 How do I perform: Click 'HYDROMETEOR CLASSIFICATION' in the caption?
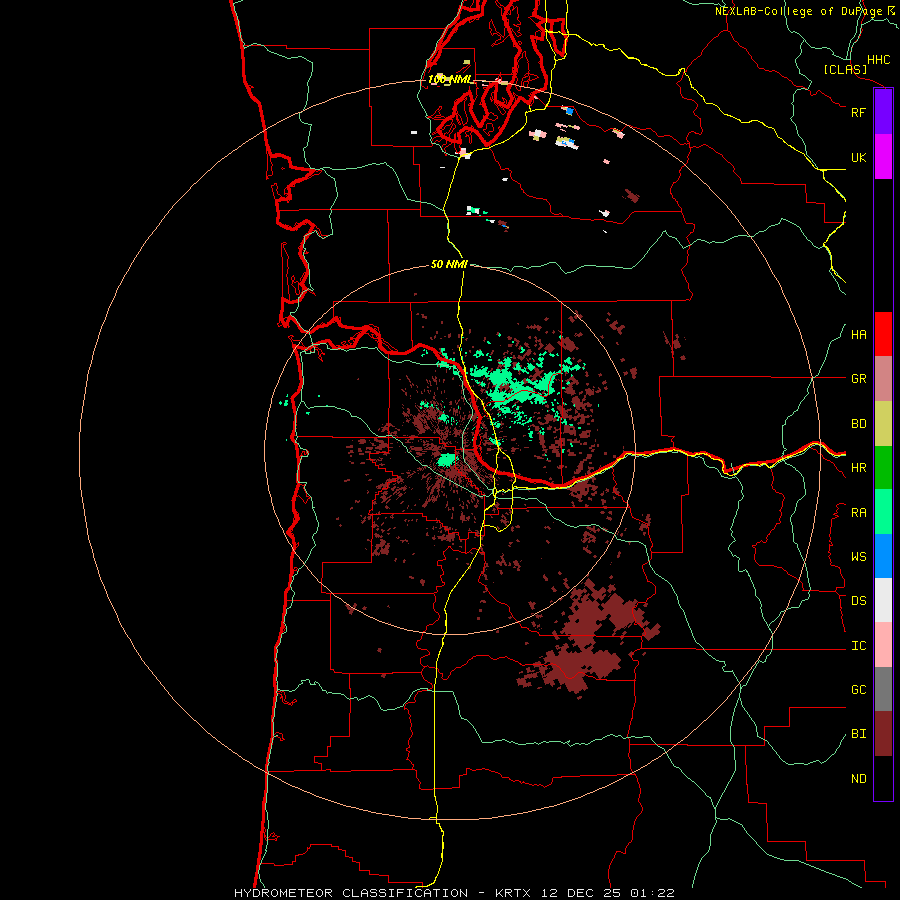[351, 893]
